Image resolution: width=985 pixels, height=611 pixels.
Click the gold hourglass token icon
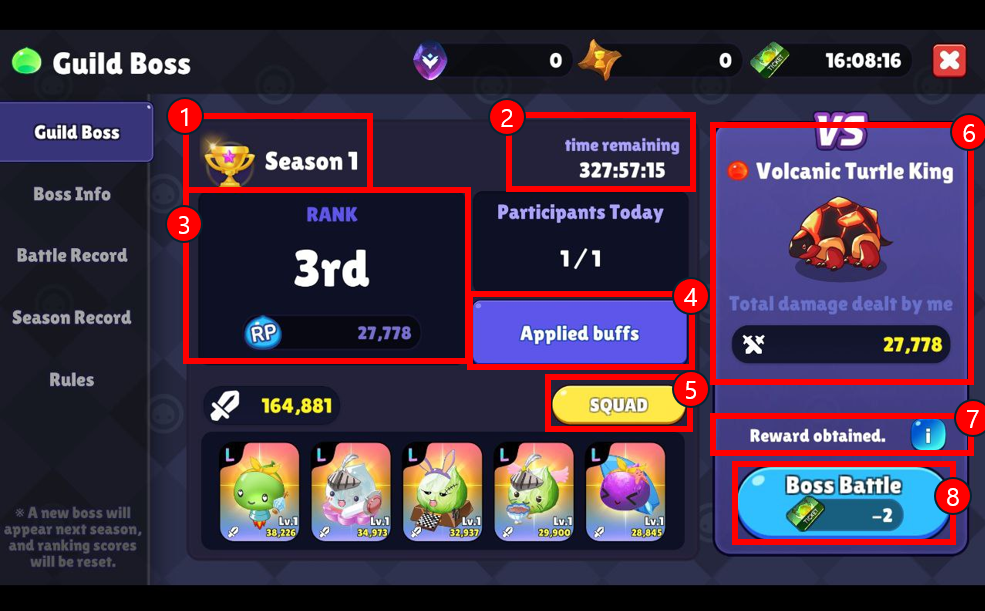[600, 60]
